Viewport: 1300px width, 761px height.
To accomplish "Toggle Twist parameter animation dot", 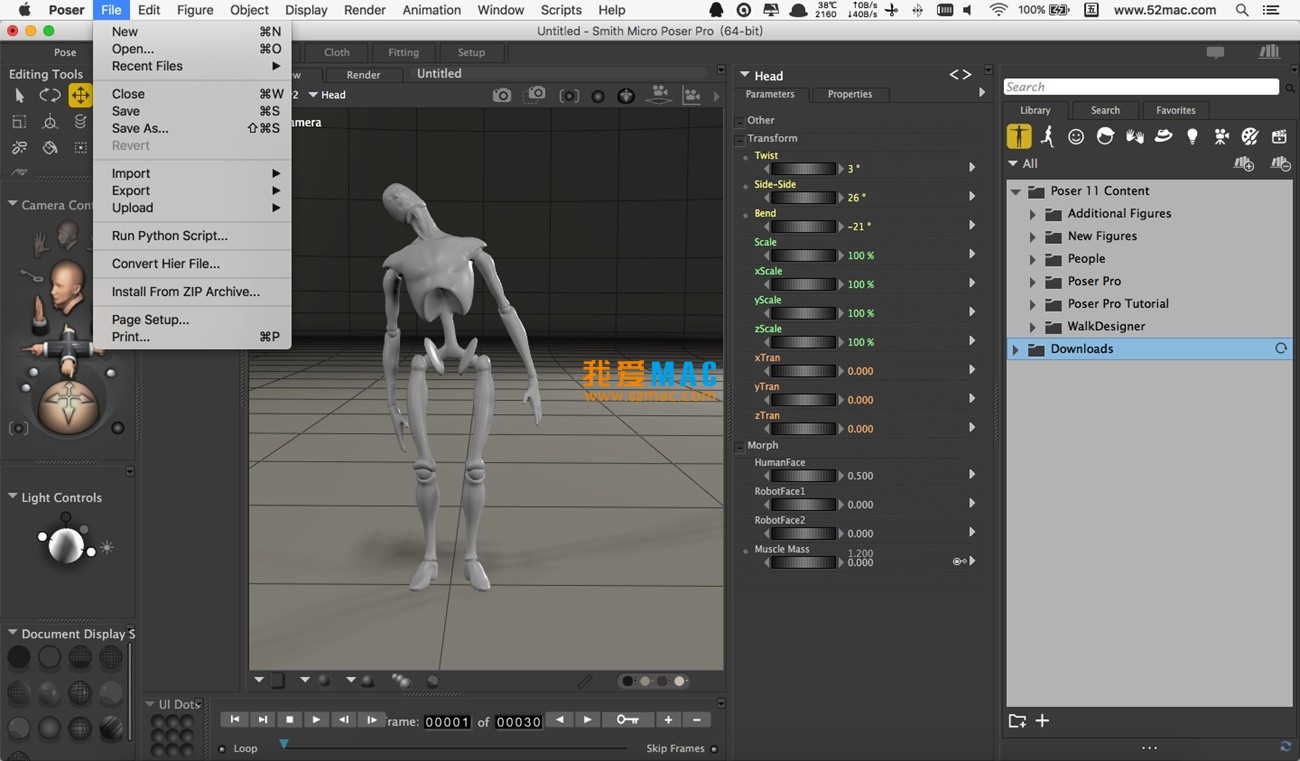I will (x=745, y=157).
